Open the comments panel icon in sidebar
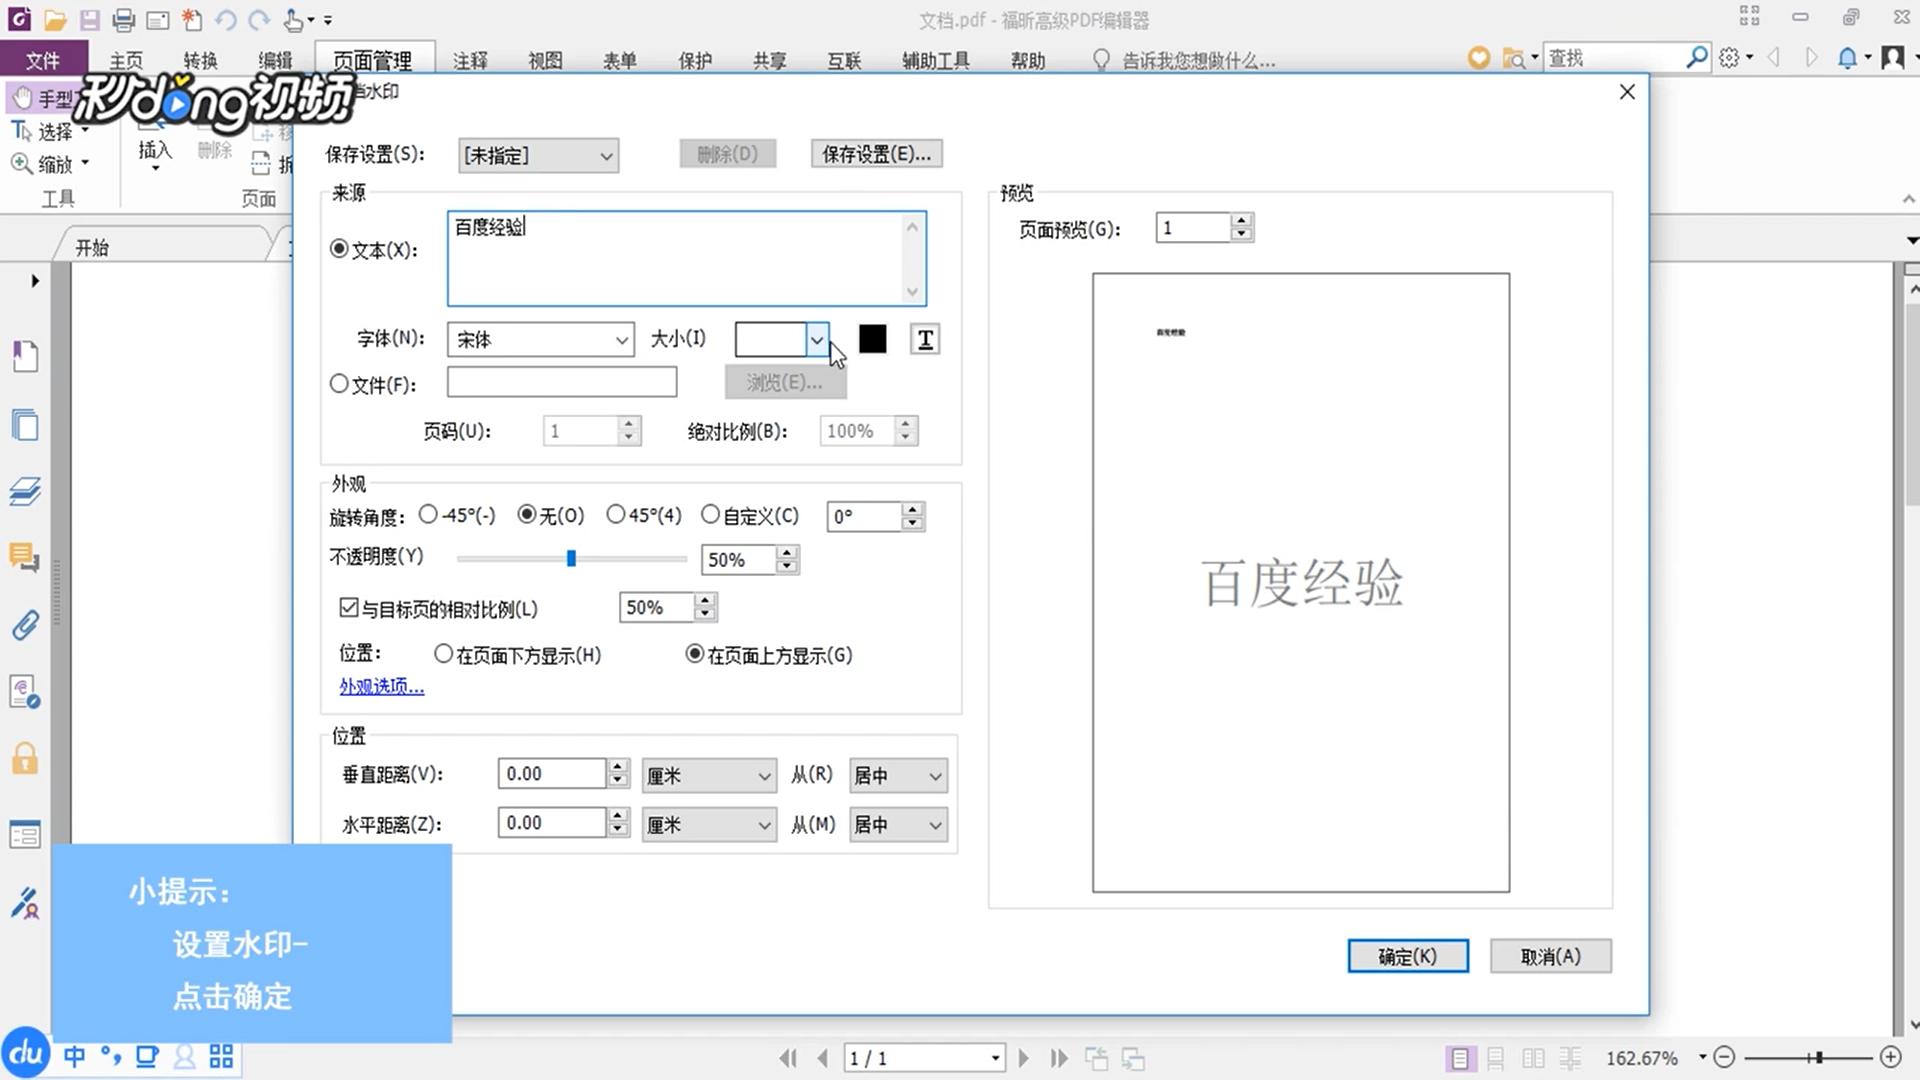The image size is (1920, 1080). tap(25, 557)
